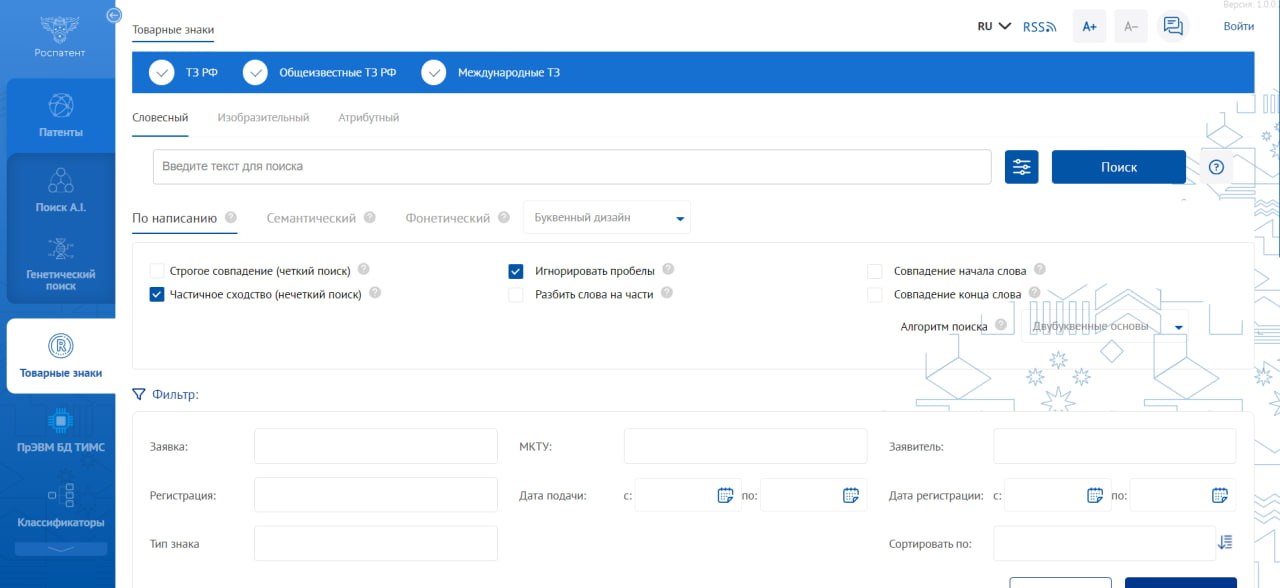Switch to Изобразительный tab

(x=263, y=118)
